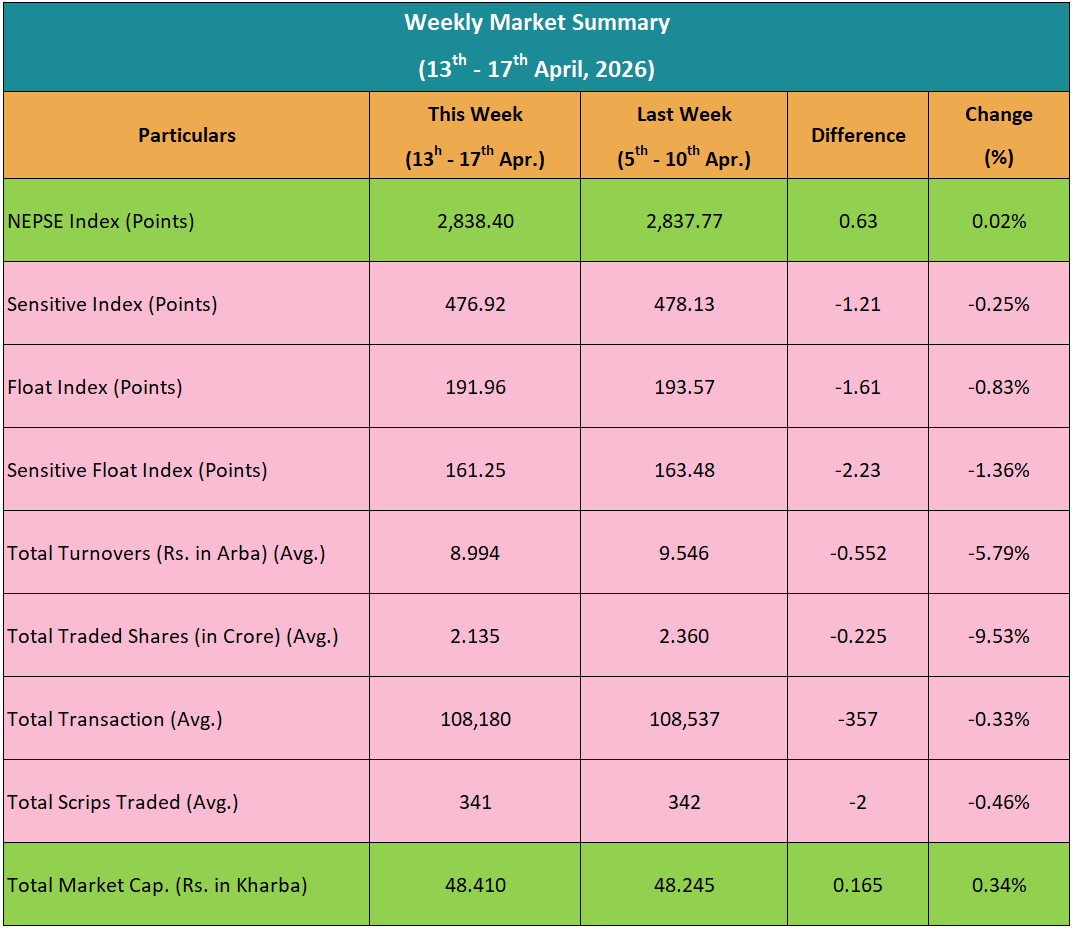This screenshot has height=929, width=1072.
Task: Click Float Index this week value 191.96
Action: (475, 387)
